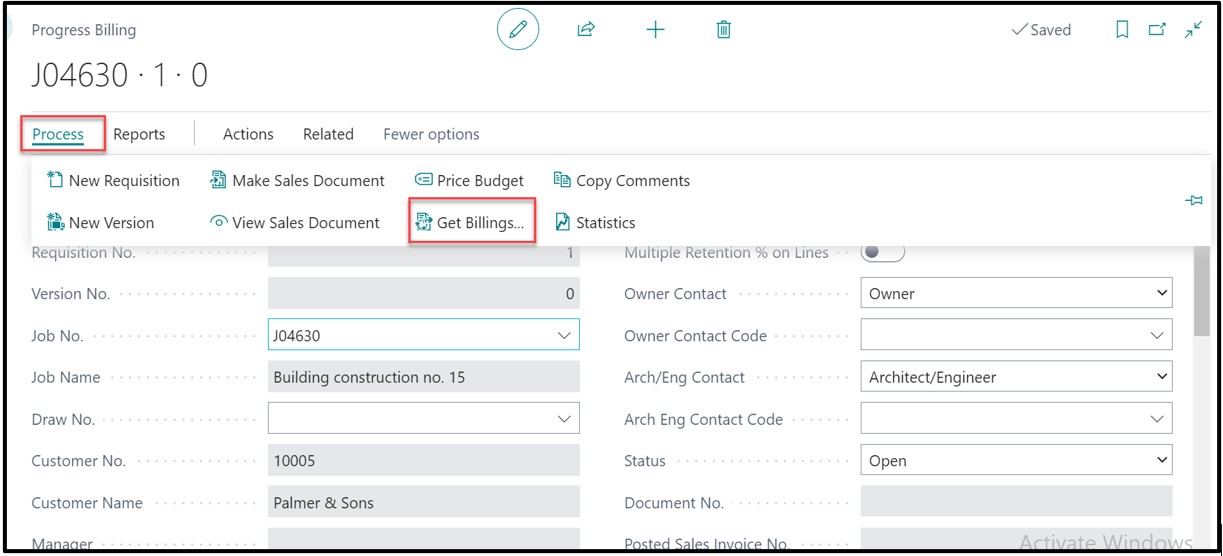Click Fewer options link
1223x556 pixels.
[x=431, y=134]
